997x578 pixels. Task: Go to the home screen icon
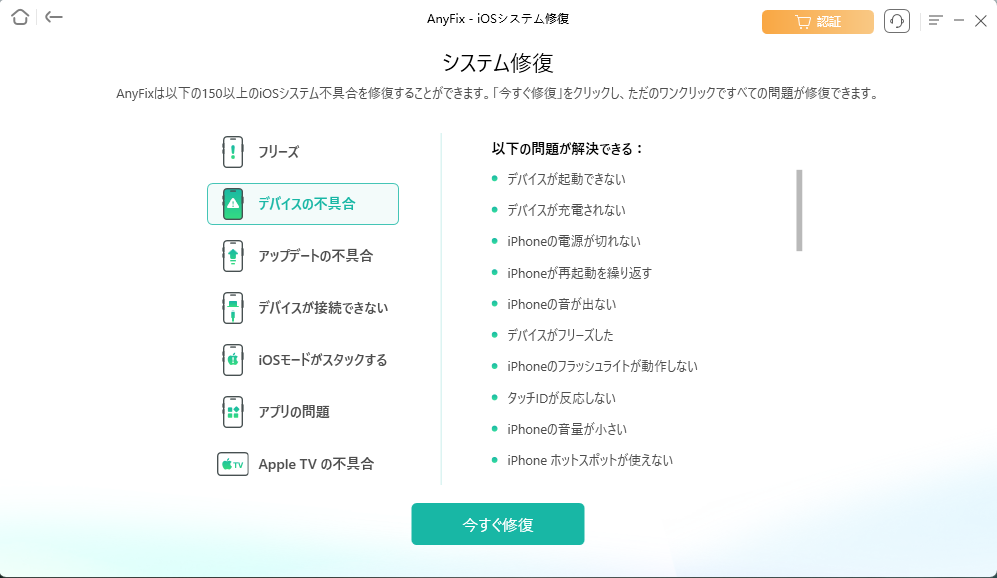point(20,17)
